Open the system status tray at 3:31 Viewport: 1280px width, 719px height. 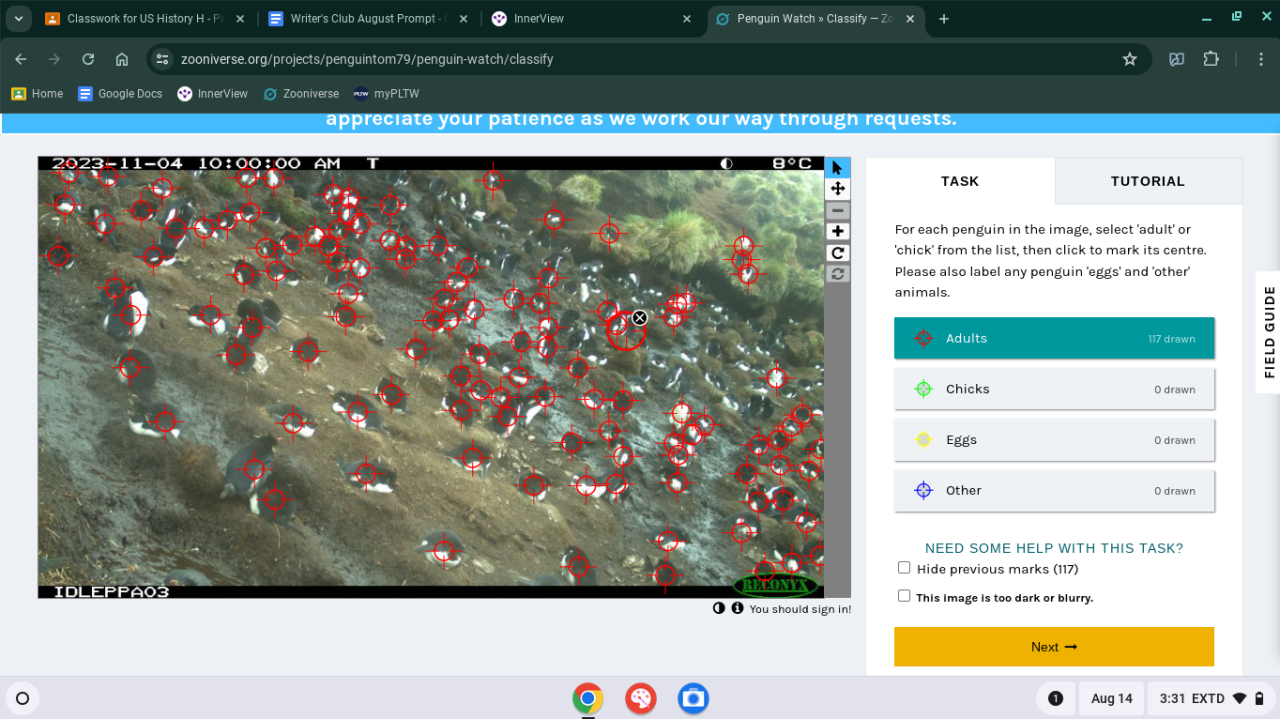tap(1212, 698)
